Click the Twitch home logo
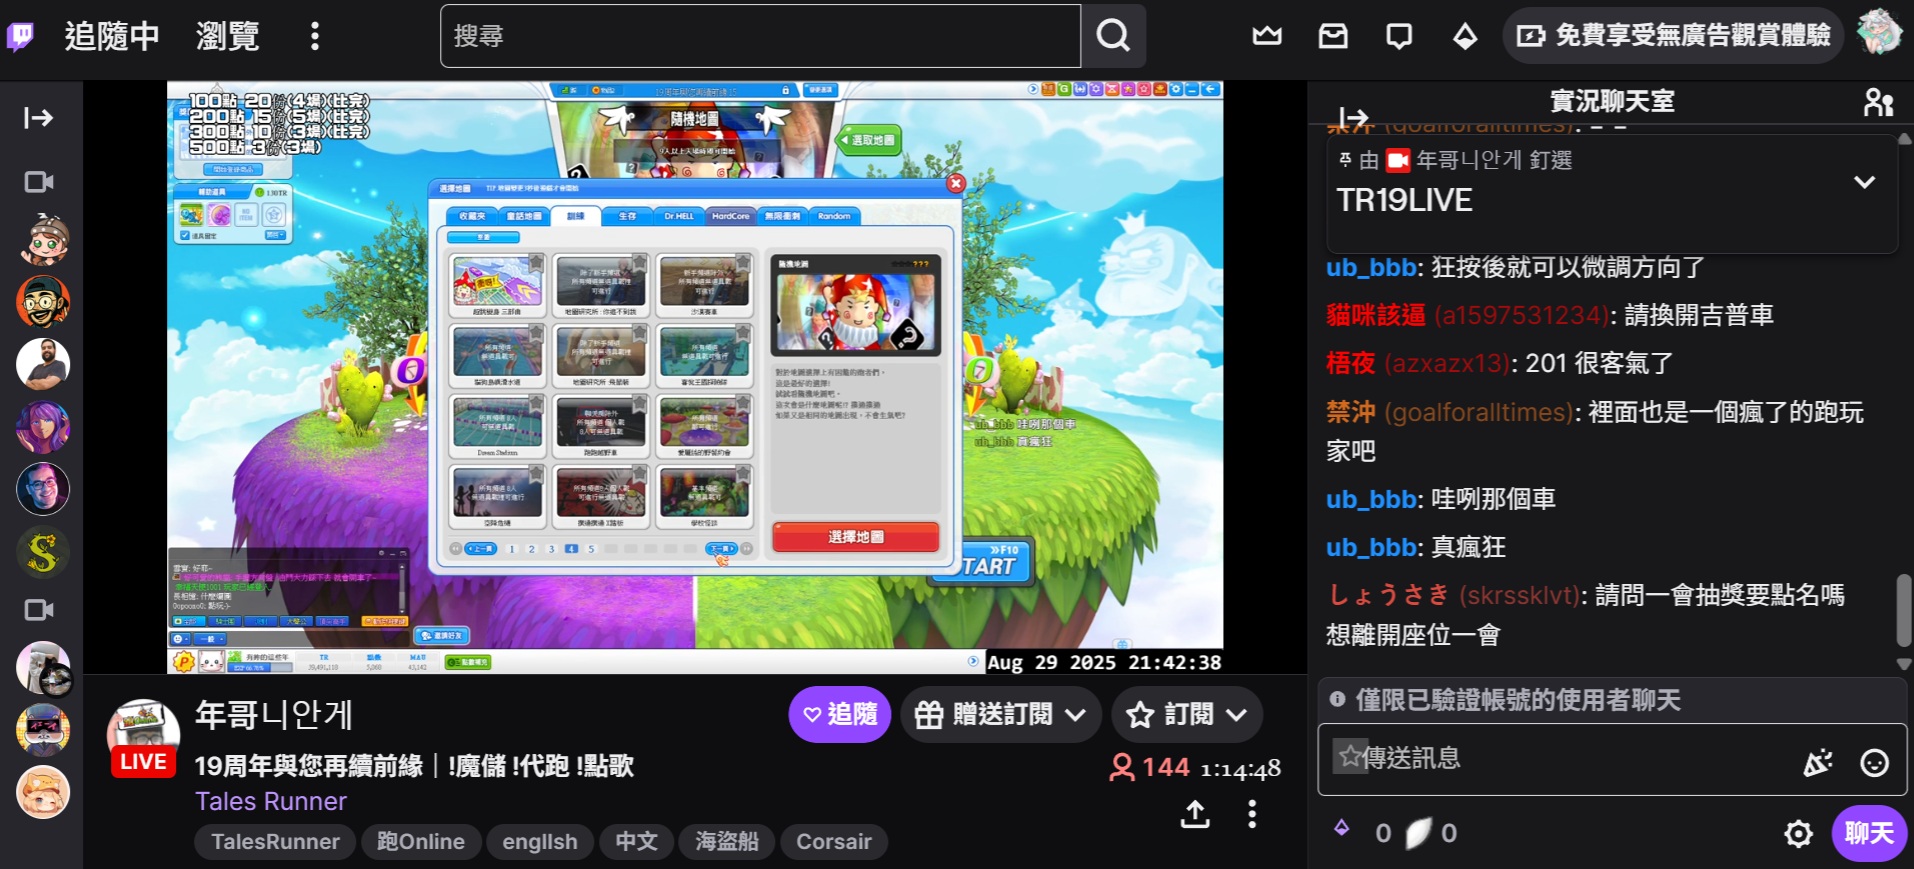 pyautogui.click(x=21, y=36)
